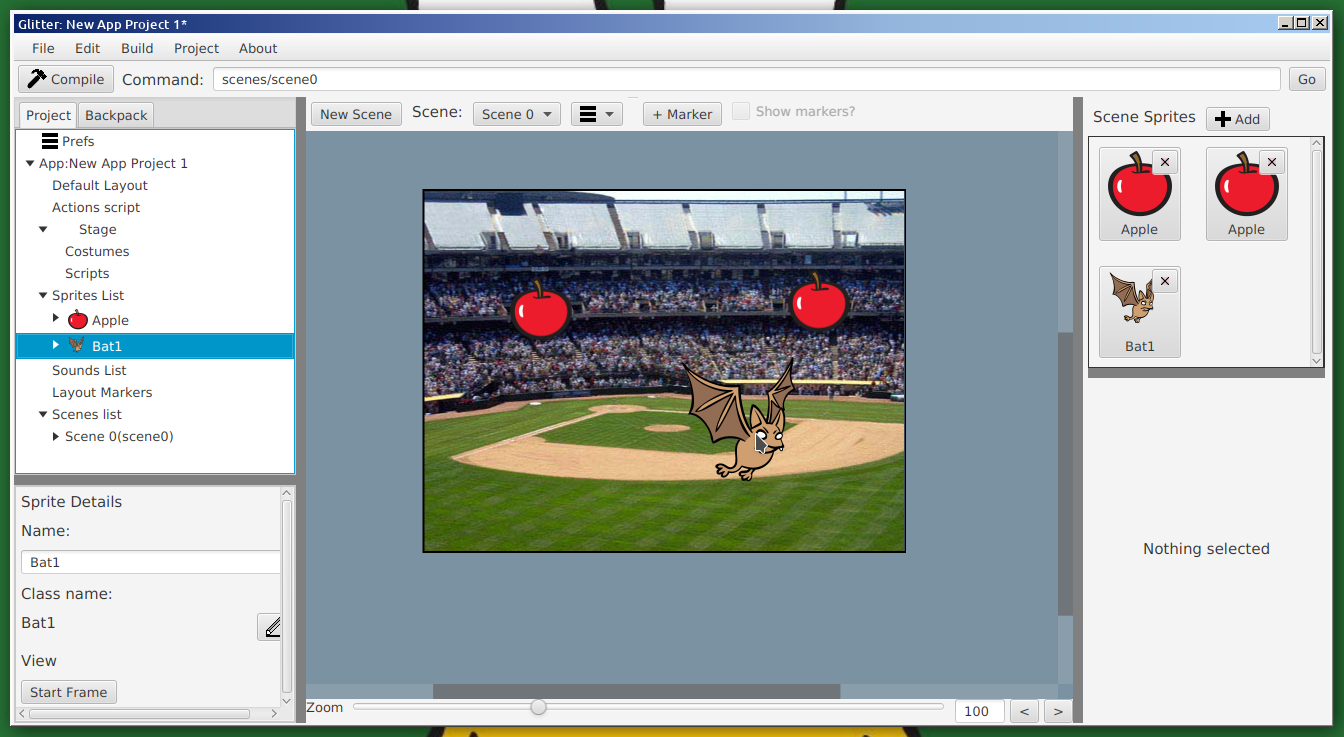Enable the Show markers checkbox
Viewport: 1344px width, 737px height.
click(x=741, y=112)
